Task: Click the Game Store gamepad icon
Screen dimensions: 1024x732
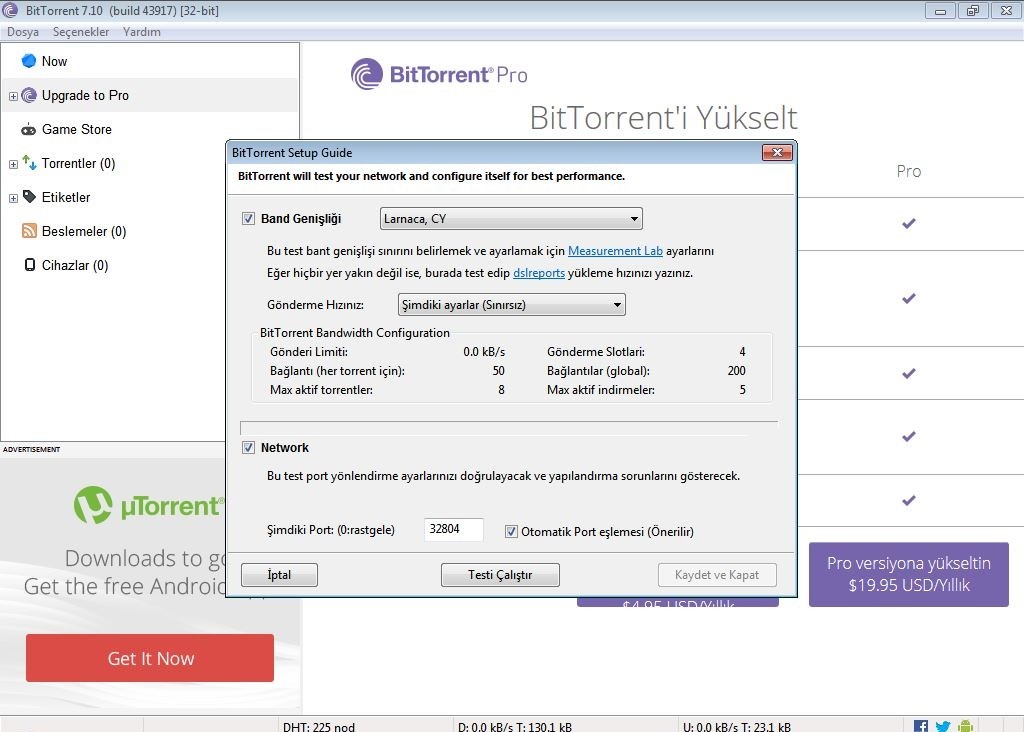Action: click(x=29, y=129)
